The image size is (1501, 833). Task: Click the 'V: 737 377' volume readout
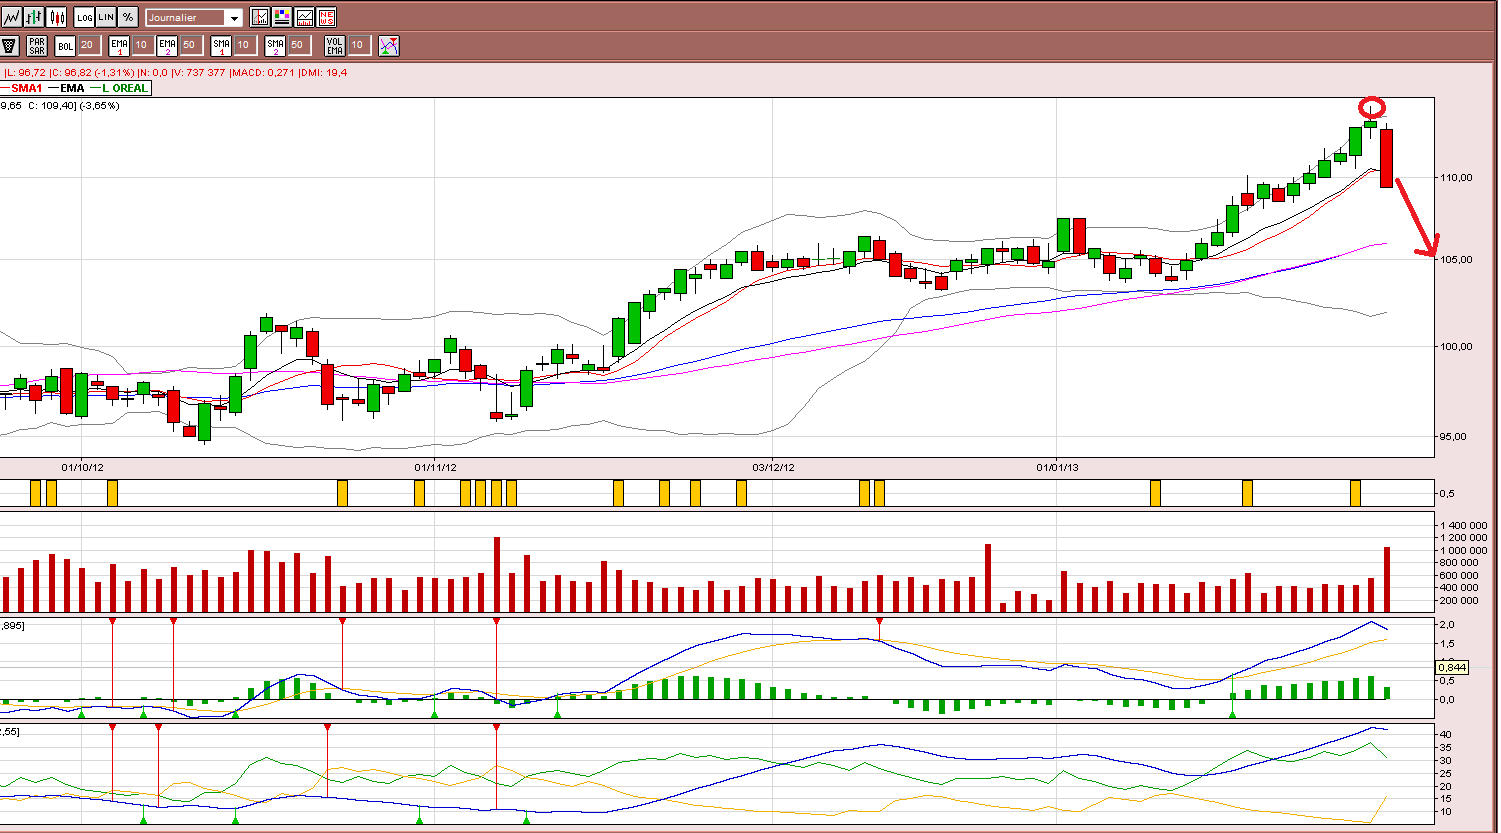[199, 73]
